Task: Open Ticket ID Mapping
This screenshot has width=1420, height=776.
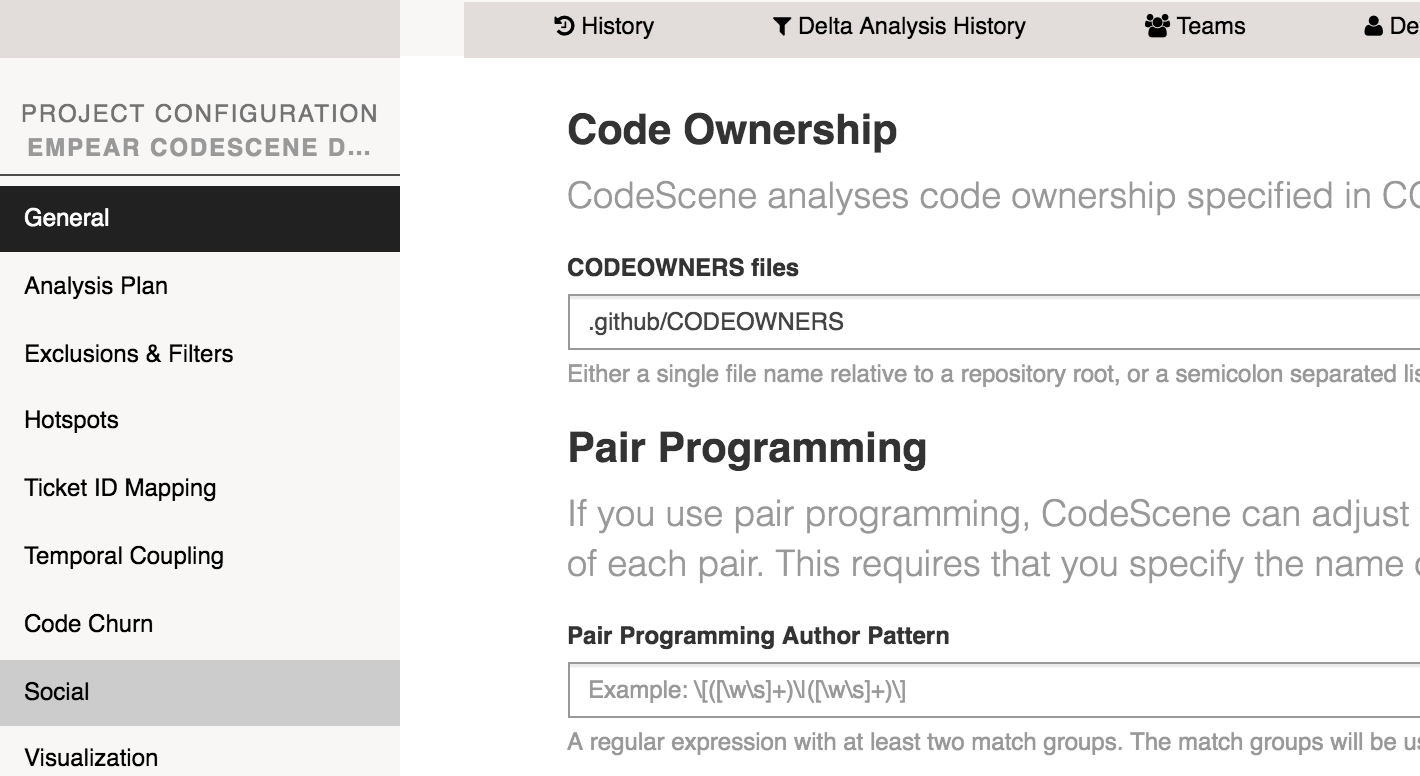Action: (x=120, y=488)
